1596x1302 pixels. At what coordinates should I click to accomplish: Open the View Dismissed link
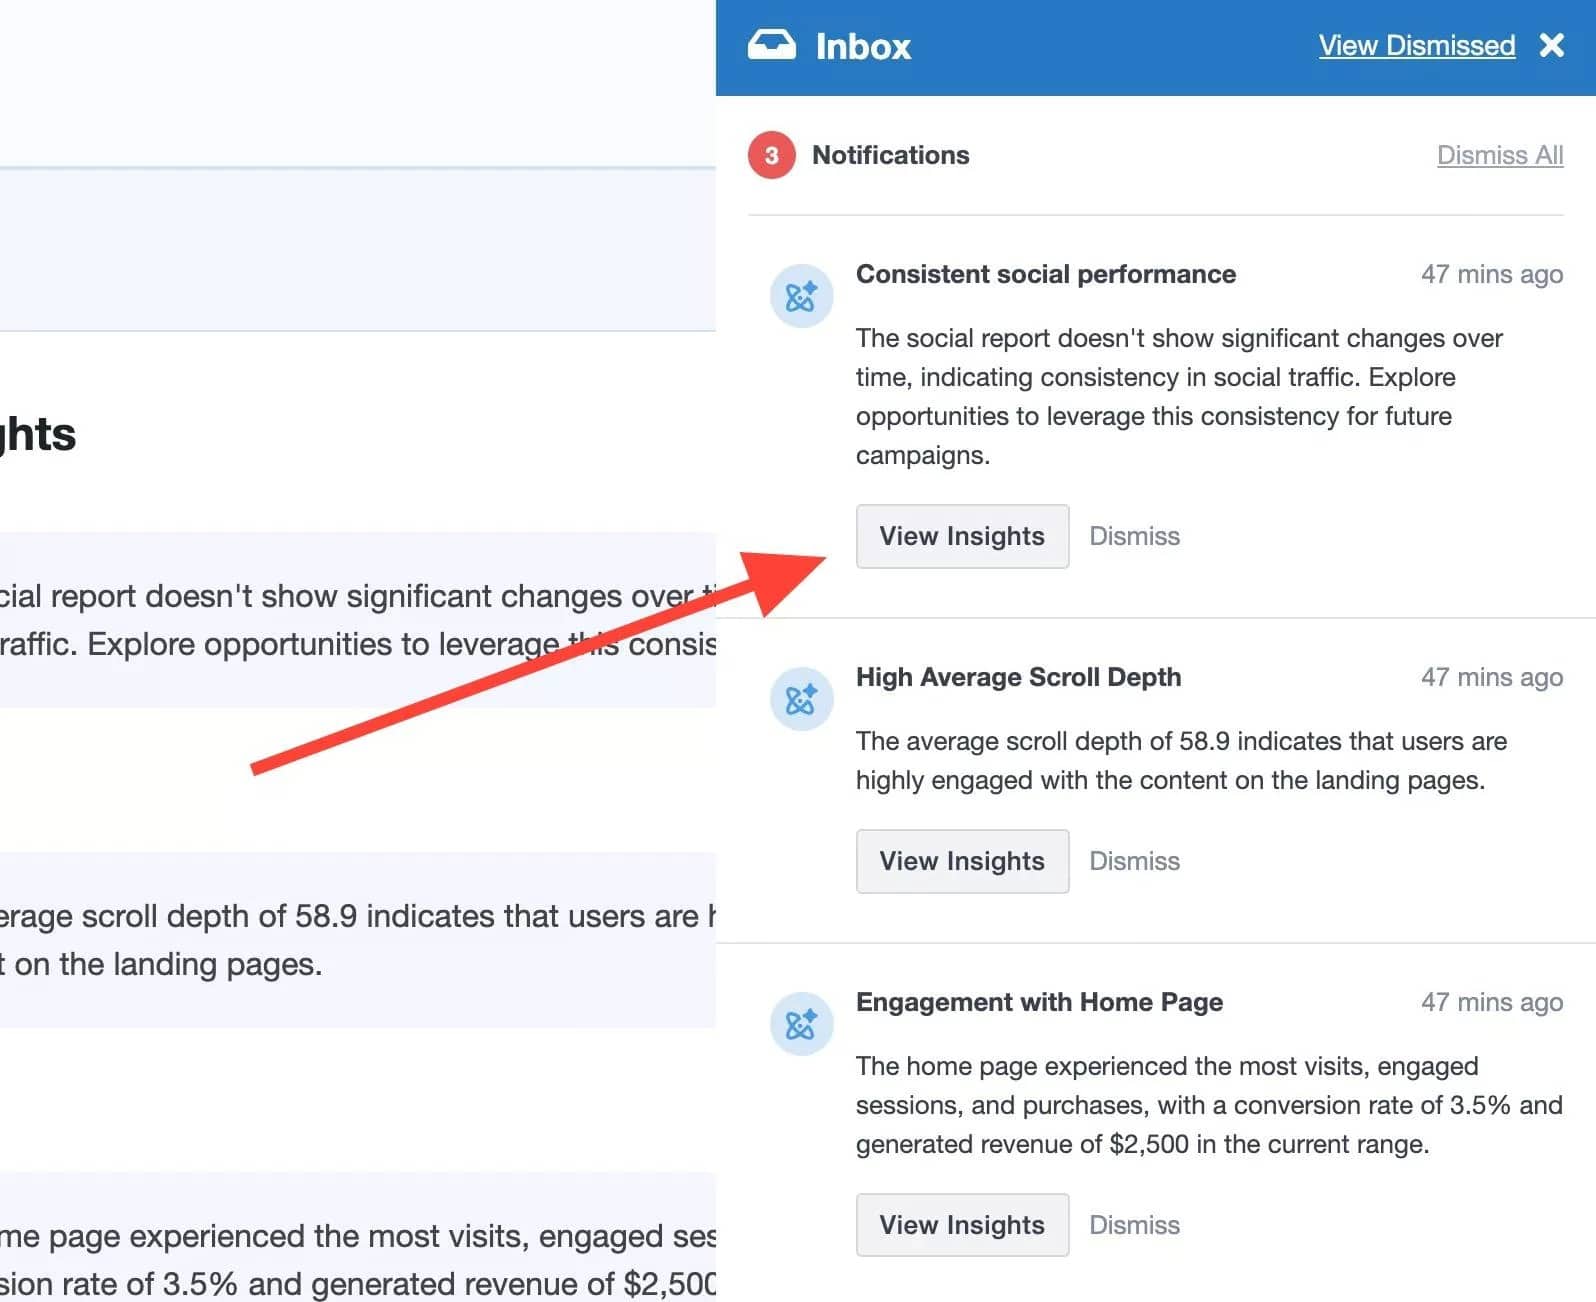pyautogui.click(x=1416, y=46)
